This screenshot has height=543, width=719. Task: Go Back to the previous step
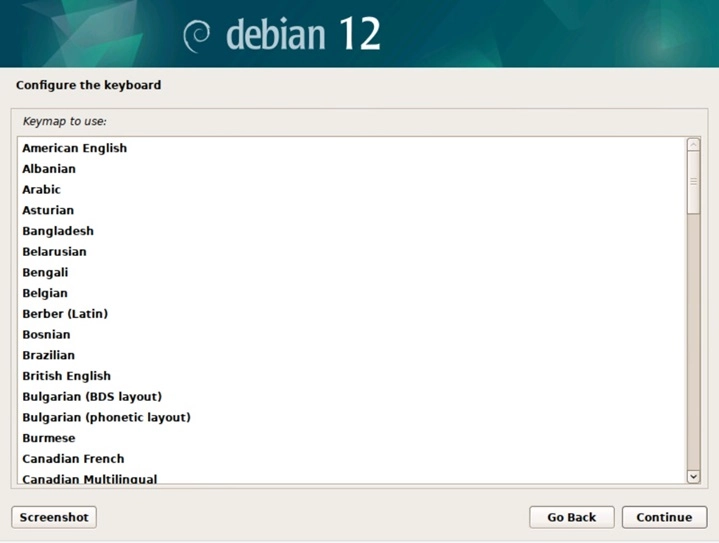coord(572,517)
